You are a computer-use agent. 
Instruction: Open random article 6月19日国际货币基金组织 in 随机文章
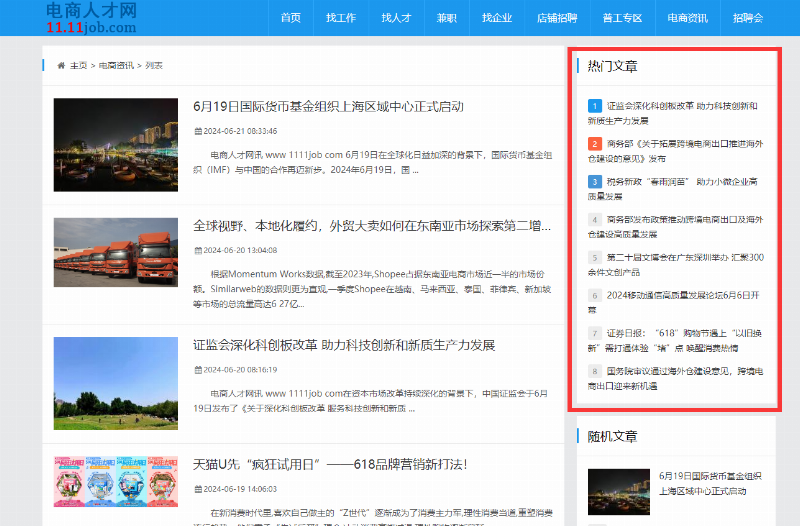point(710,484)
